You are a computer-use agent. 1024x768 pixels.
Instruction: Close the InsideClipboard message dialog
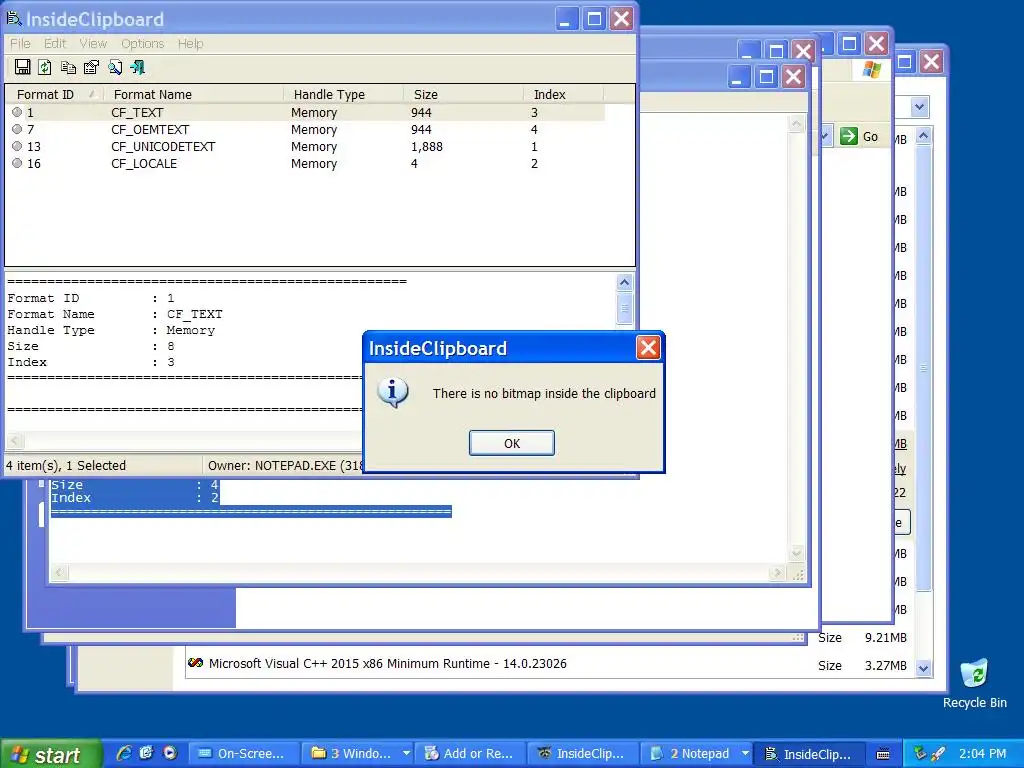[x=648, y=348]
